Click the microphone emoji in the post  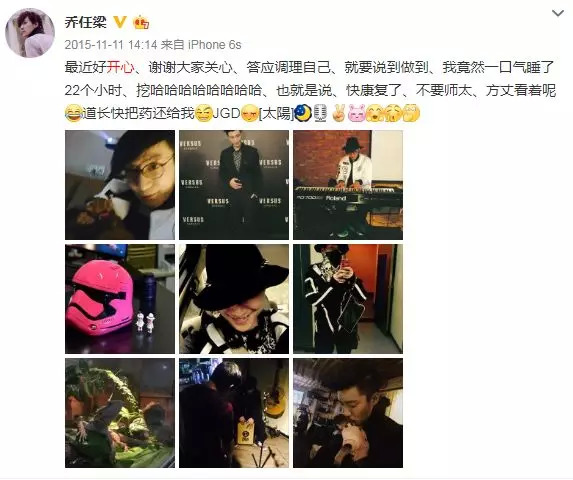tap(320, 113)
